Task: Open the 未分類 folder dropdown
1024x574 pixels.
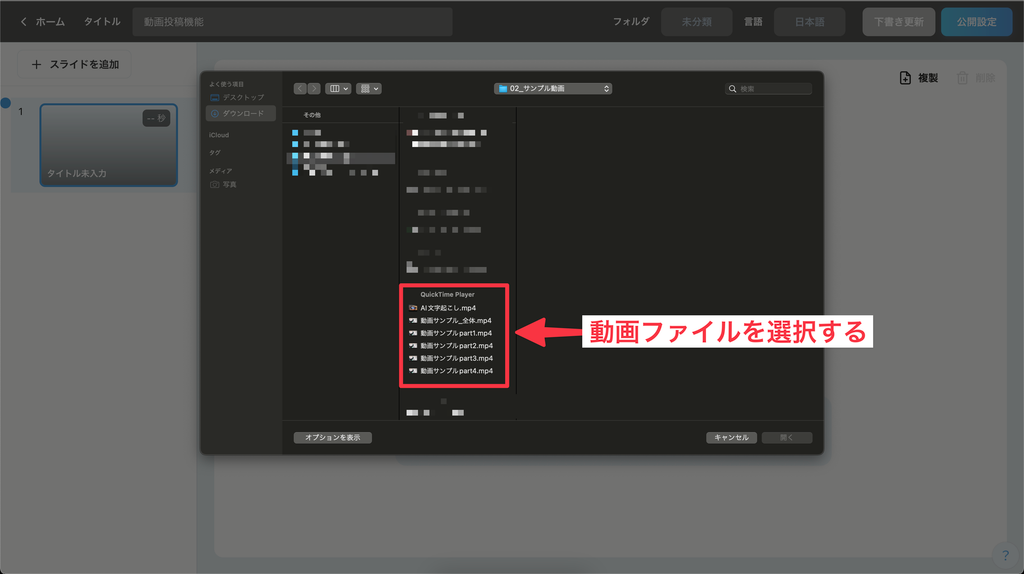Action: tap(696, 22)
